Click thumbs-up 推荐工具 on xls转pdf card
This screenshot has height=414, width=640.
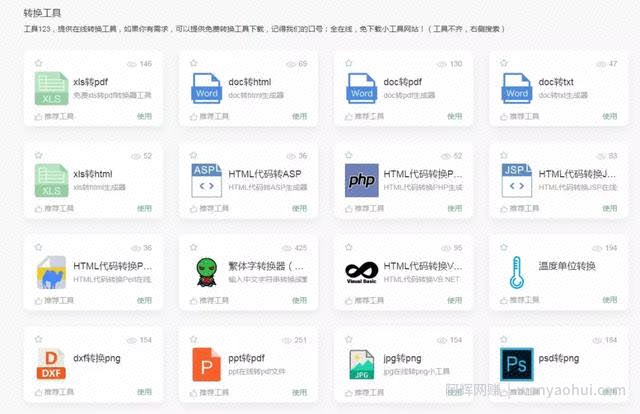[x=54, y=116]
